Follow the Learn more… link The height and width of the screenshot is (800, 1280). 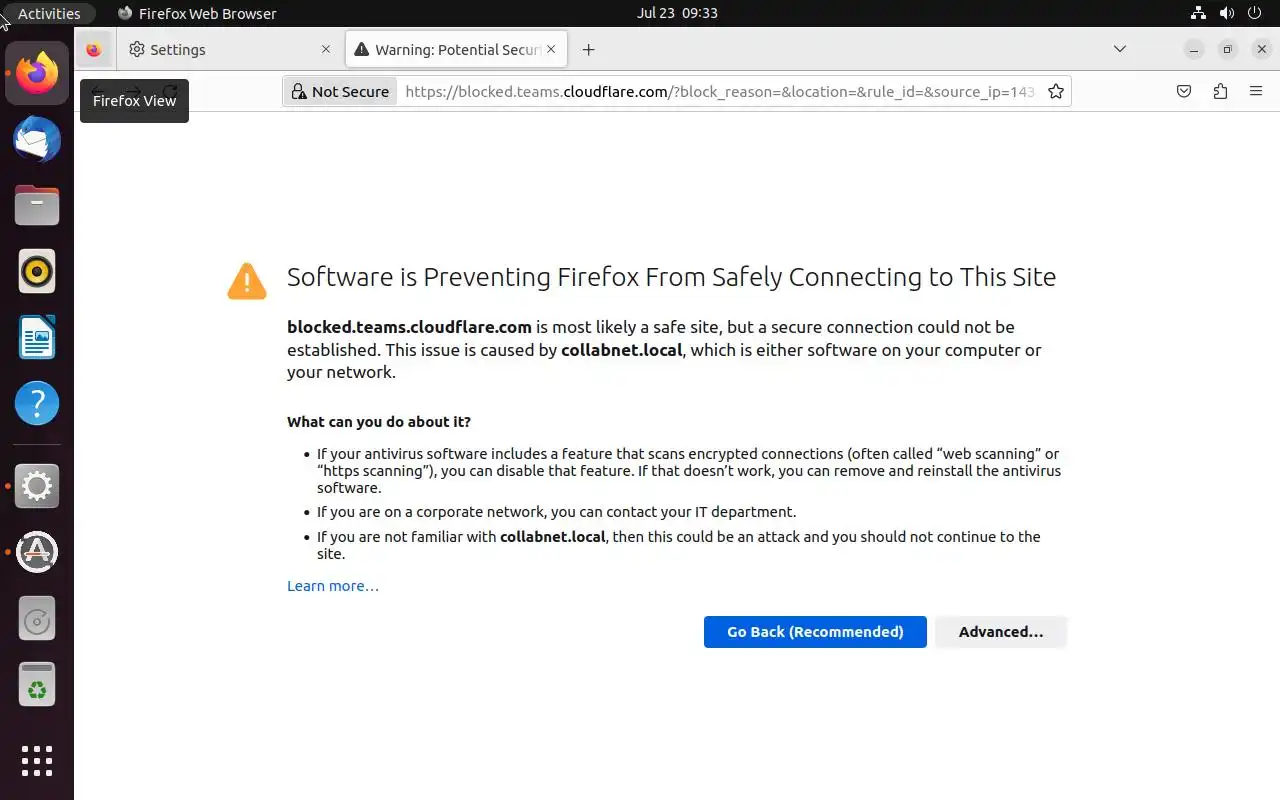click(332, 586)
